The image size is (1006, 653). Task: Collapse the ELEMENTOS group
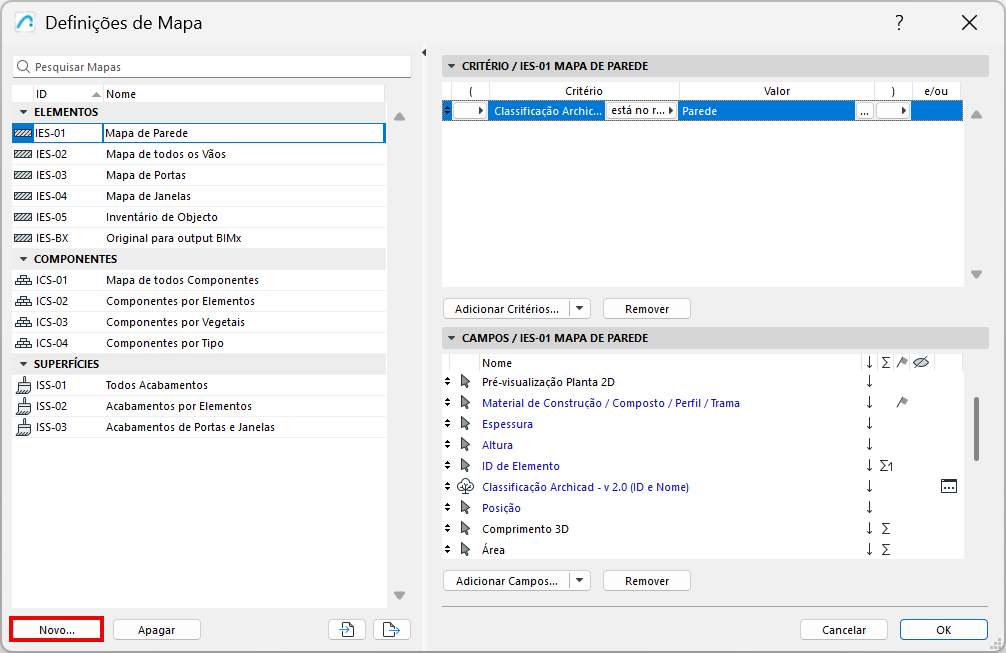[24, 112]
